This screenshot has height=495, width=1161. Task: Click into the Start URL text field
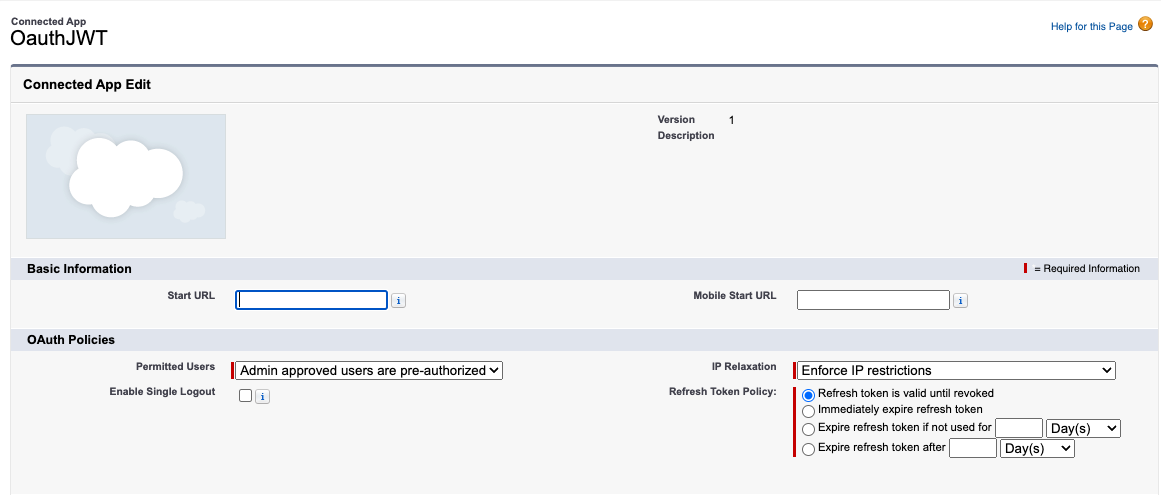tap(311, 300)
